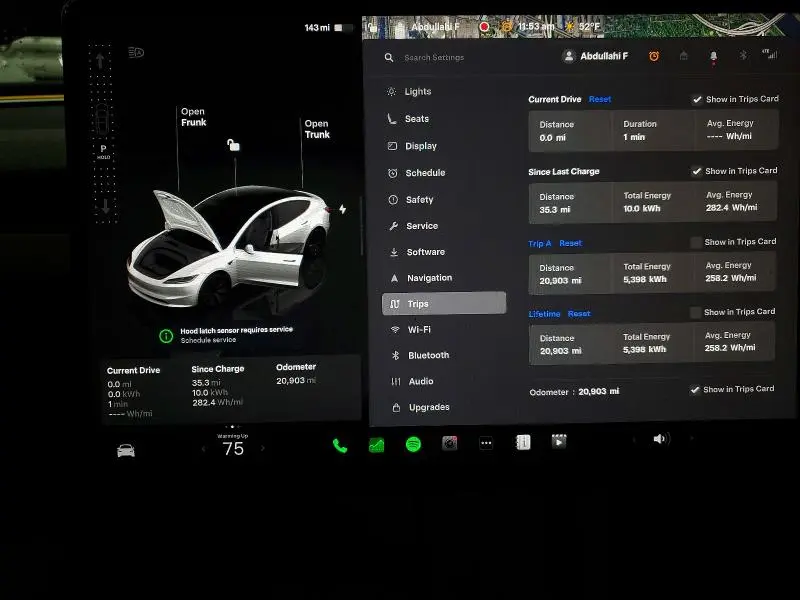The image size is (800, 600).
Task: Tap the green hood latch alert info icon
Action: pos(166,336)
